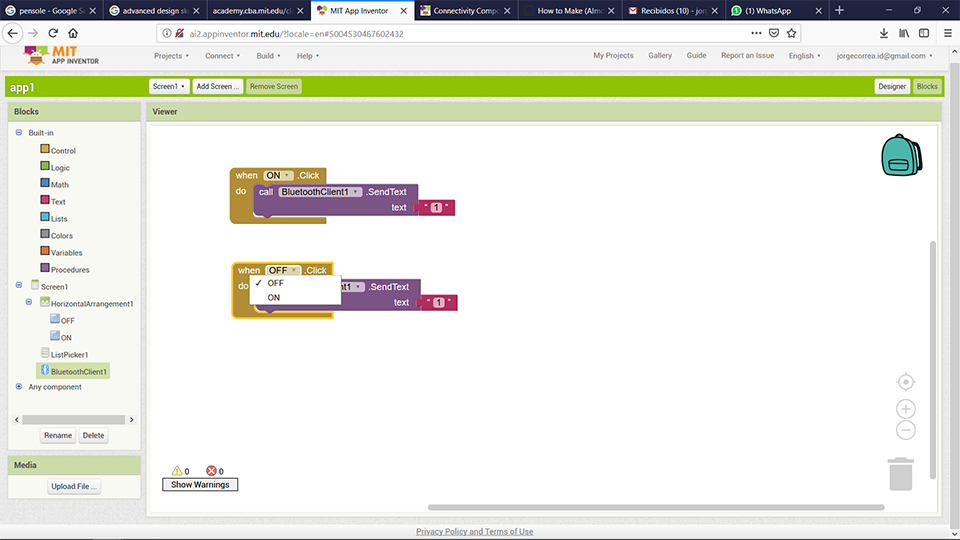960x540 pixels.
Task: Select the Logic blocks category
Action: pyautogui.click(x=55, y=167)
